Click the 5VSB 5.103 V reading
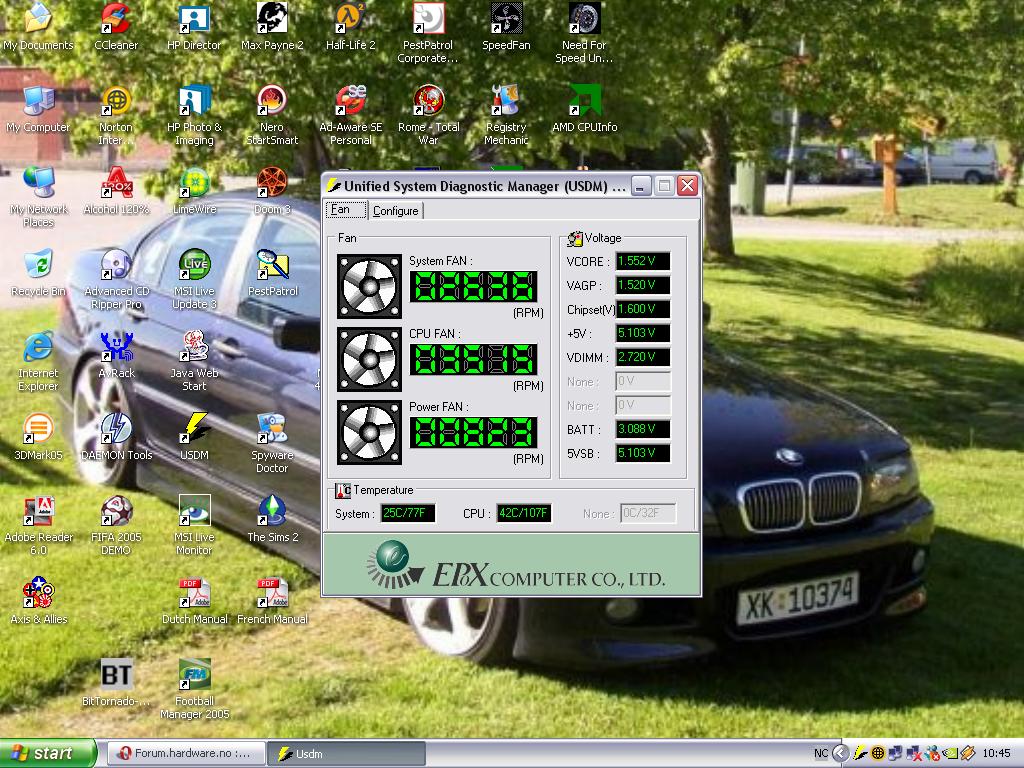 click(643, 453)
